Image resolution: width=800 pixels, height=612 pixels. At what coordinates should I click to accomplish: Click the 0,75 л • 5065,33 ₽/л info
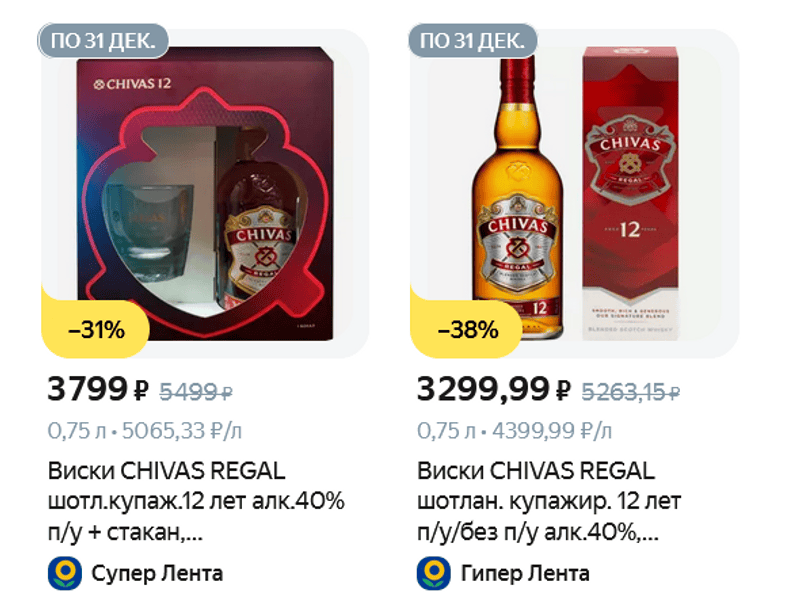(144, 431)
